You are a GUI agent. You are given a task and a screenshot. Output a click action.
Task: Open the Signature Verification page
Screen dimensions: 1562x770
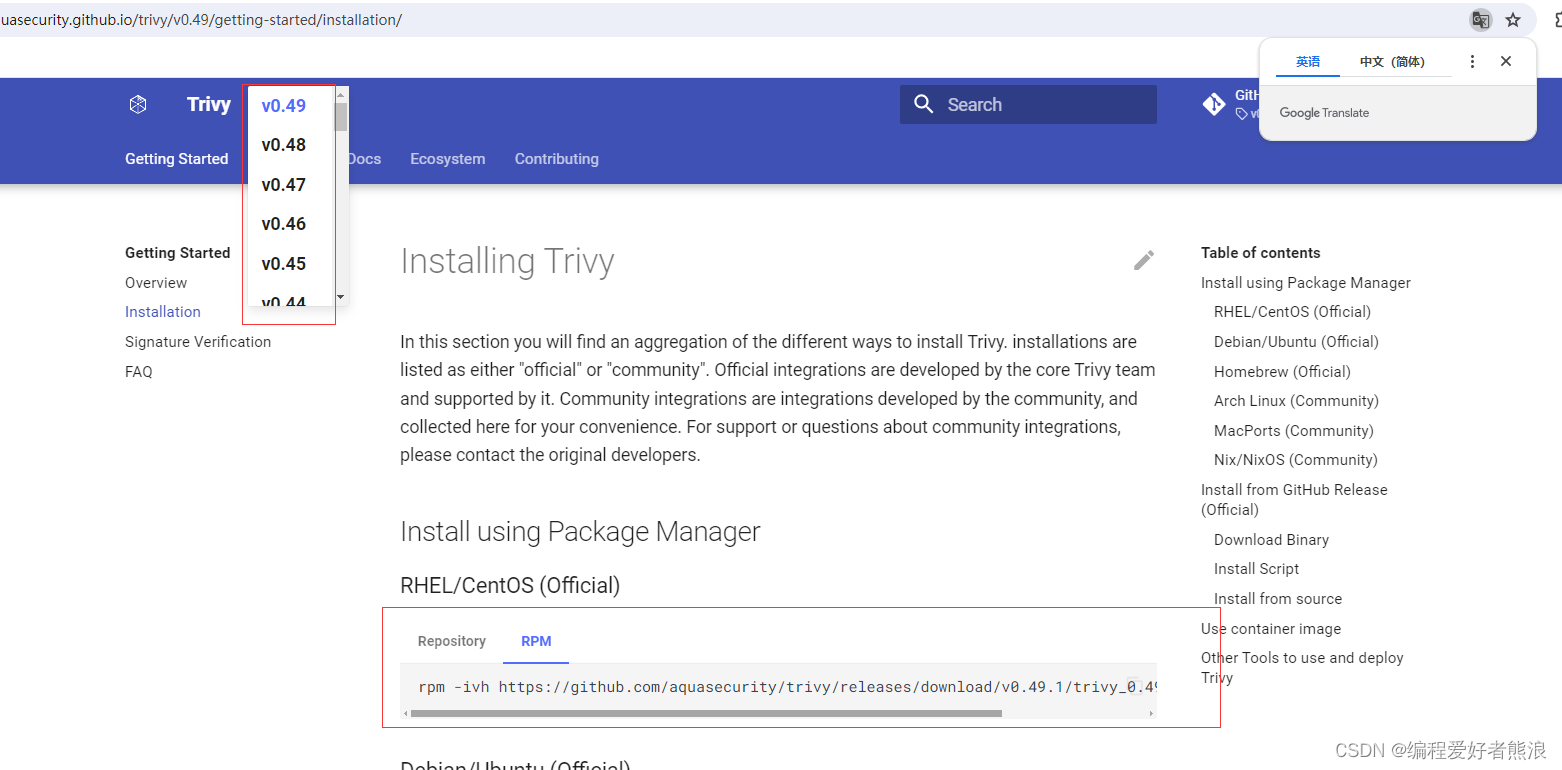(x=197, y=341)
